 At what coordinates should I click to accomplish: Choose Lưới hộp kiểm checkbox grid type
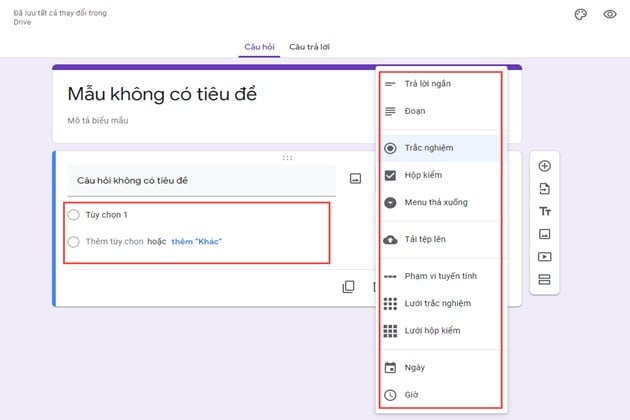point(441,331)
